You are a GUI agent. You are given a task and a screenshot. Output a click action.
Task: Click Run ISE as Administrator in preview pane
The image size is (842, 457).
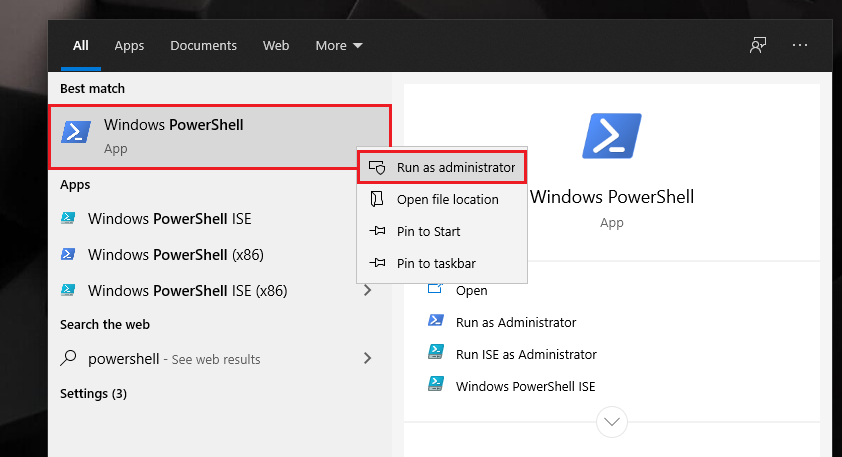point(526,354)
